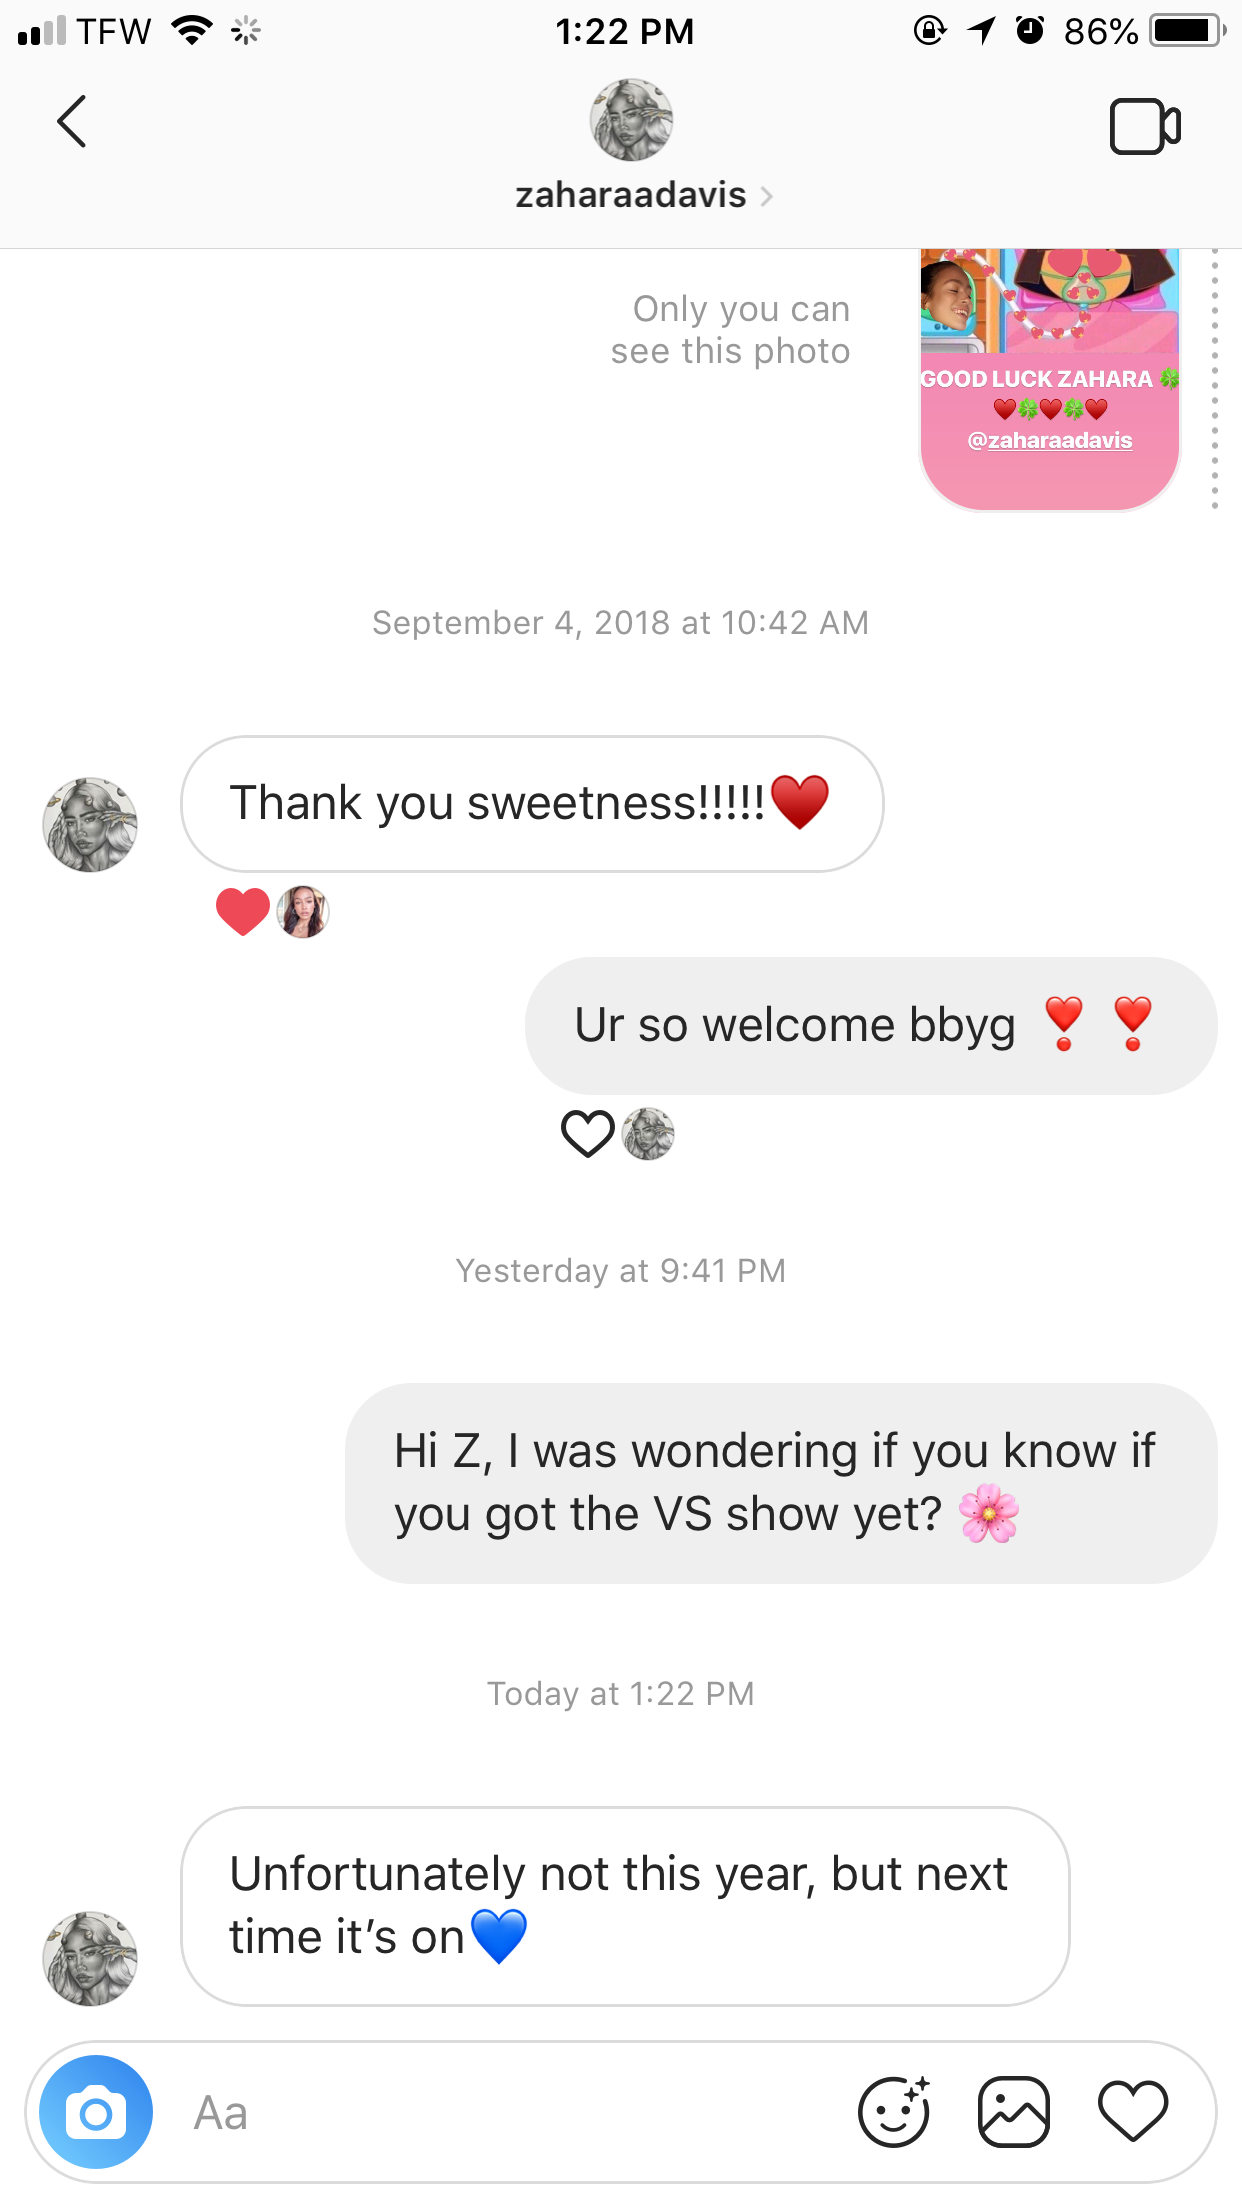The height and width of the screenshot is (2208, 1242).
Task: Tap the @zaharaadavis mention link in story
Action: pyautogui.click(x=1050, y=440)
